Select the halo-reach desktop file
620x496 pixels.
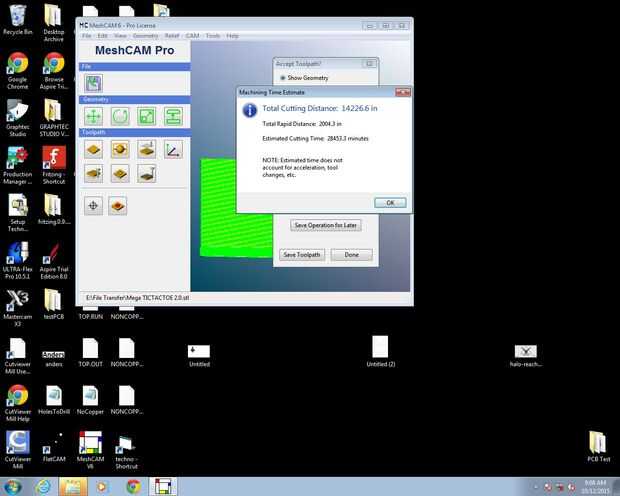click(525, 355)
